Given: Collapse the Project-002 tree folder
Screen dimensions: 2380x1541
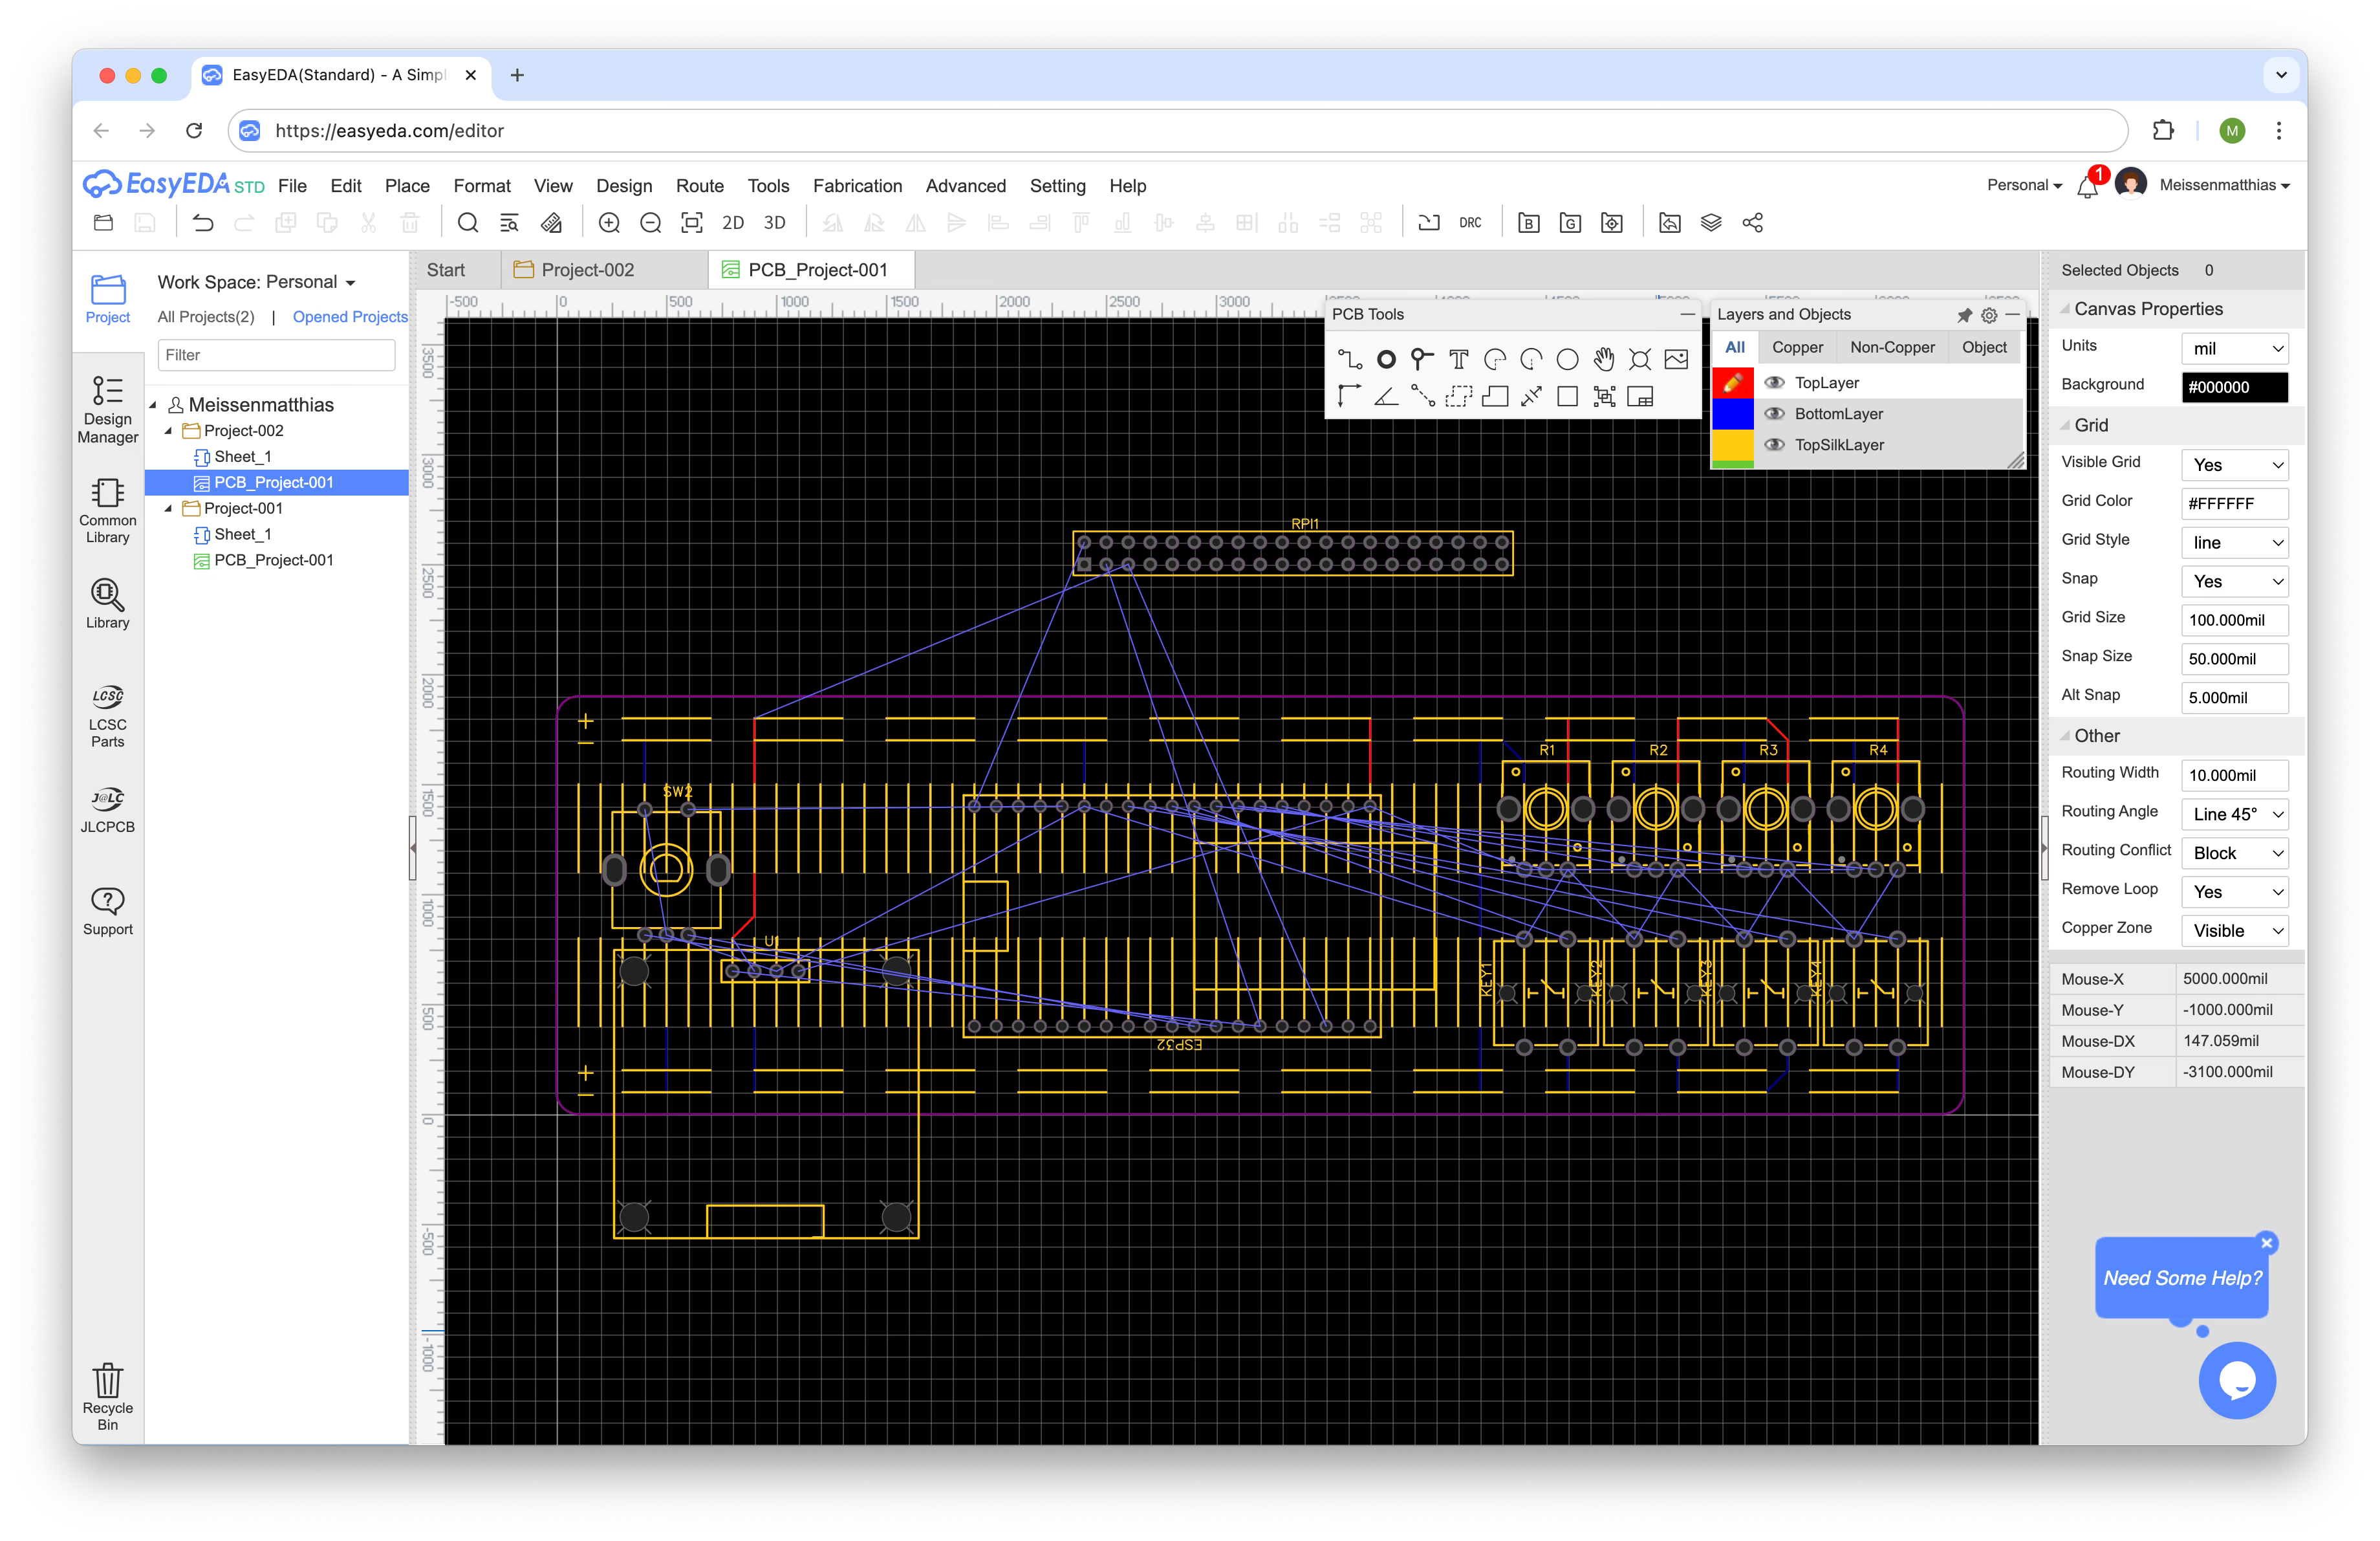Looking at the screenshot, I should 168,431.
